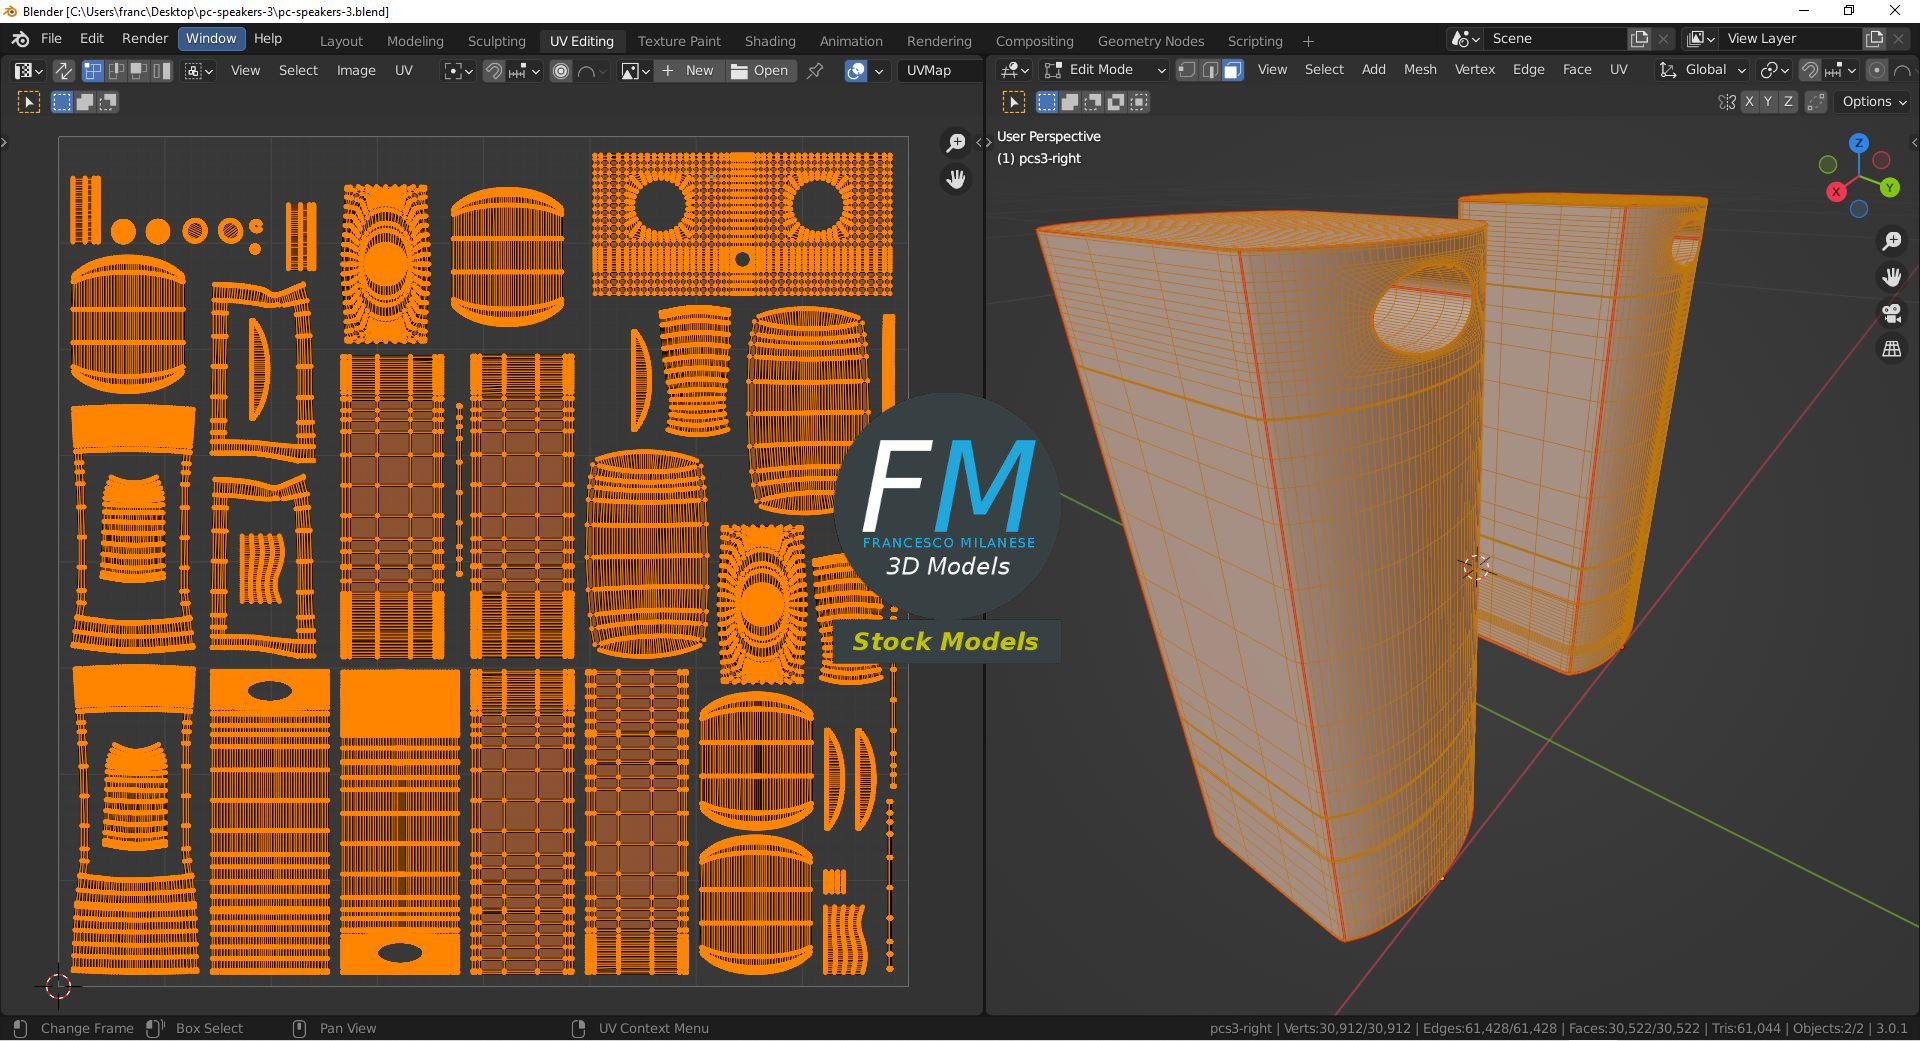This screenshot has height=1041, width=1920.
Task: Enable face select mode in 3D viewport
Action: [x=1233, y=70]
